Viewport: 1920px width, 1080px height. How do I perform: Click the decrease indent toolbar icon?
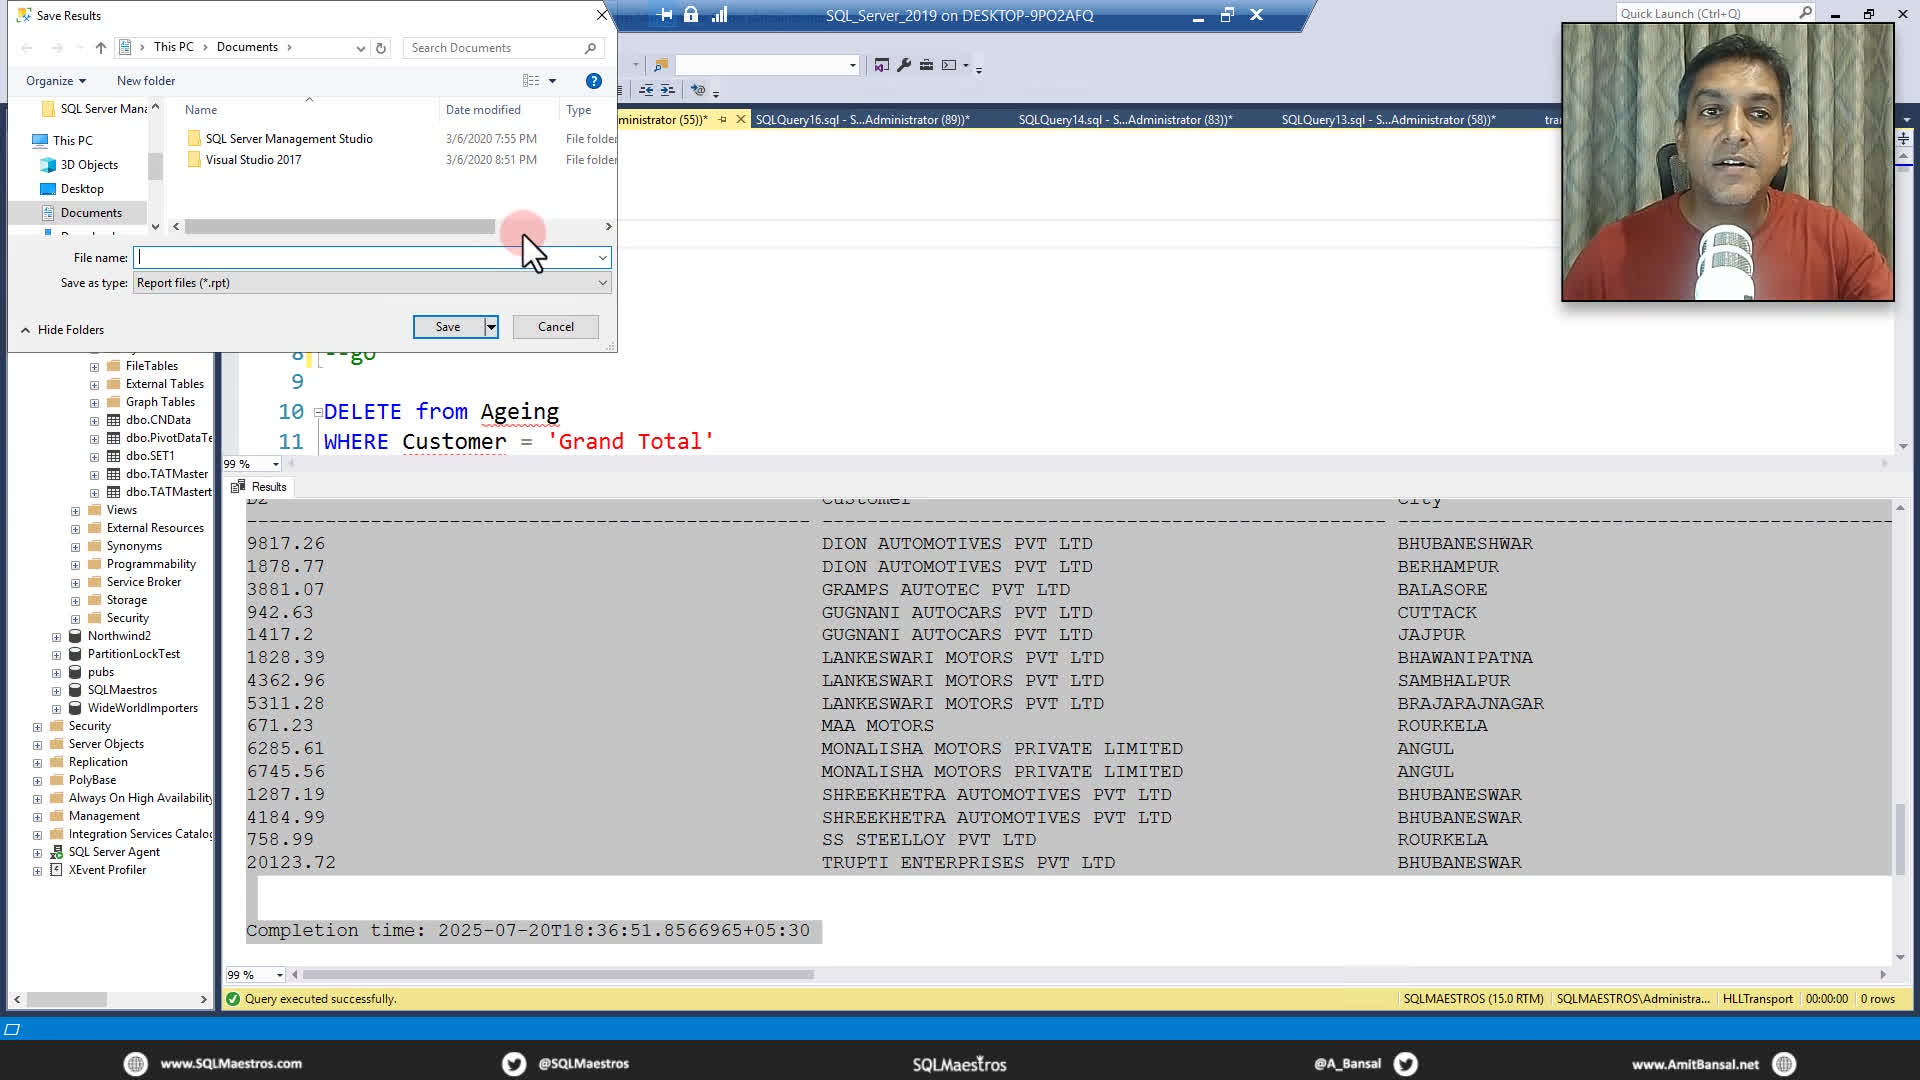(646, 90)
